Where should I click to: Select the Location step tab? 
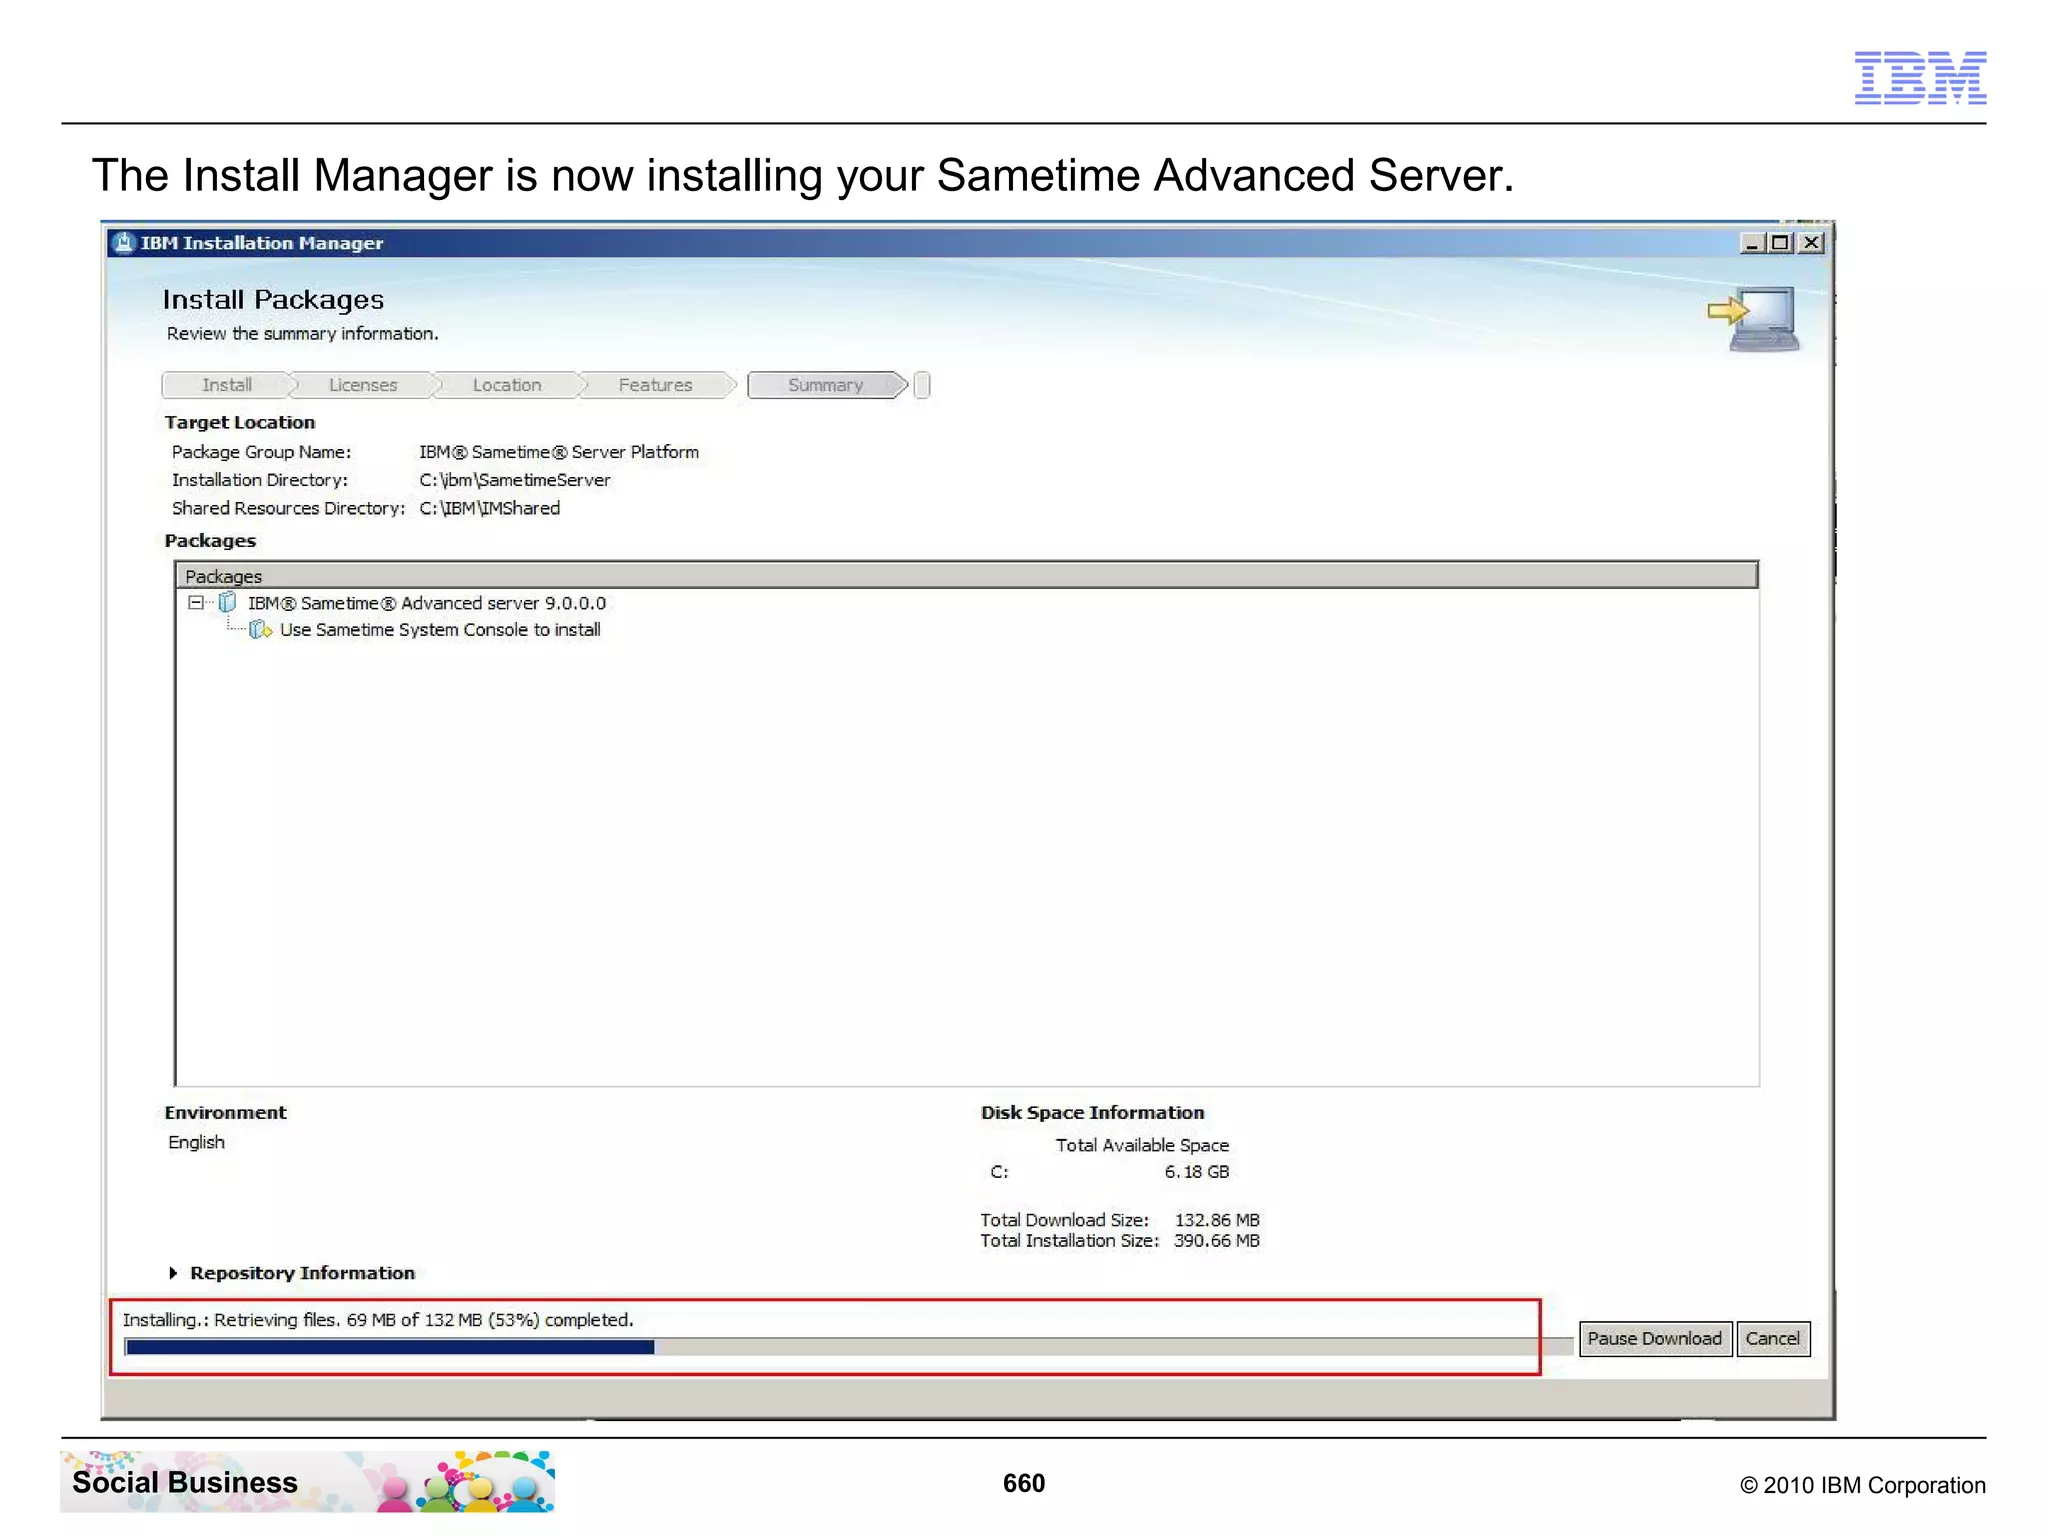coord(507,385)
